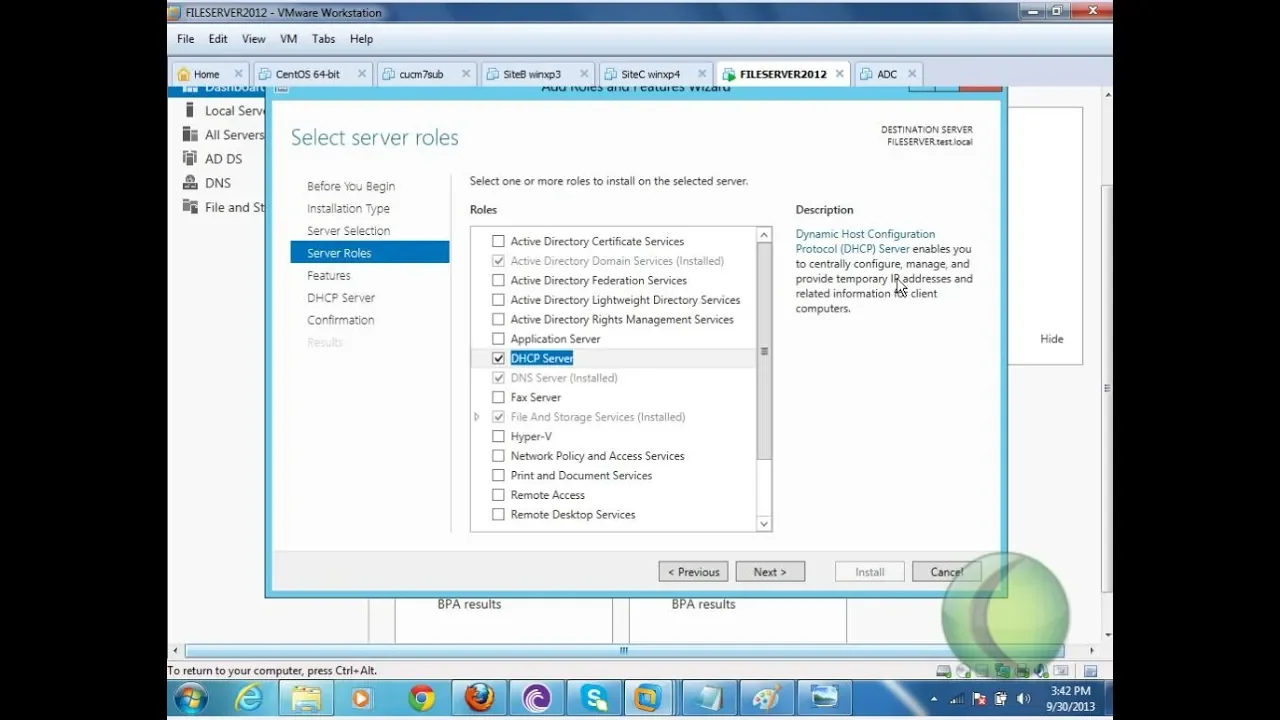This screenshot has height=720, width=1280.
Task: Check Remote Desktop Services role
Action: point(498,514)
